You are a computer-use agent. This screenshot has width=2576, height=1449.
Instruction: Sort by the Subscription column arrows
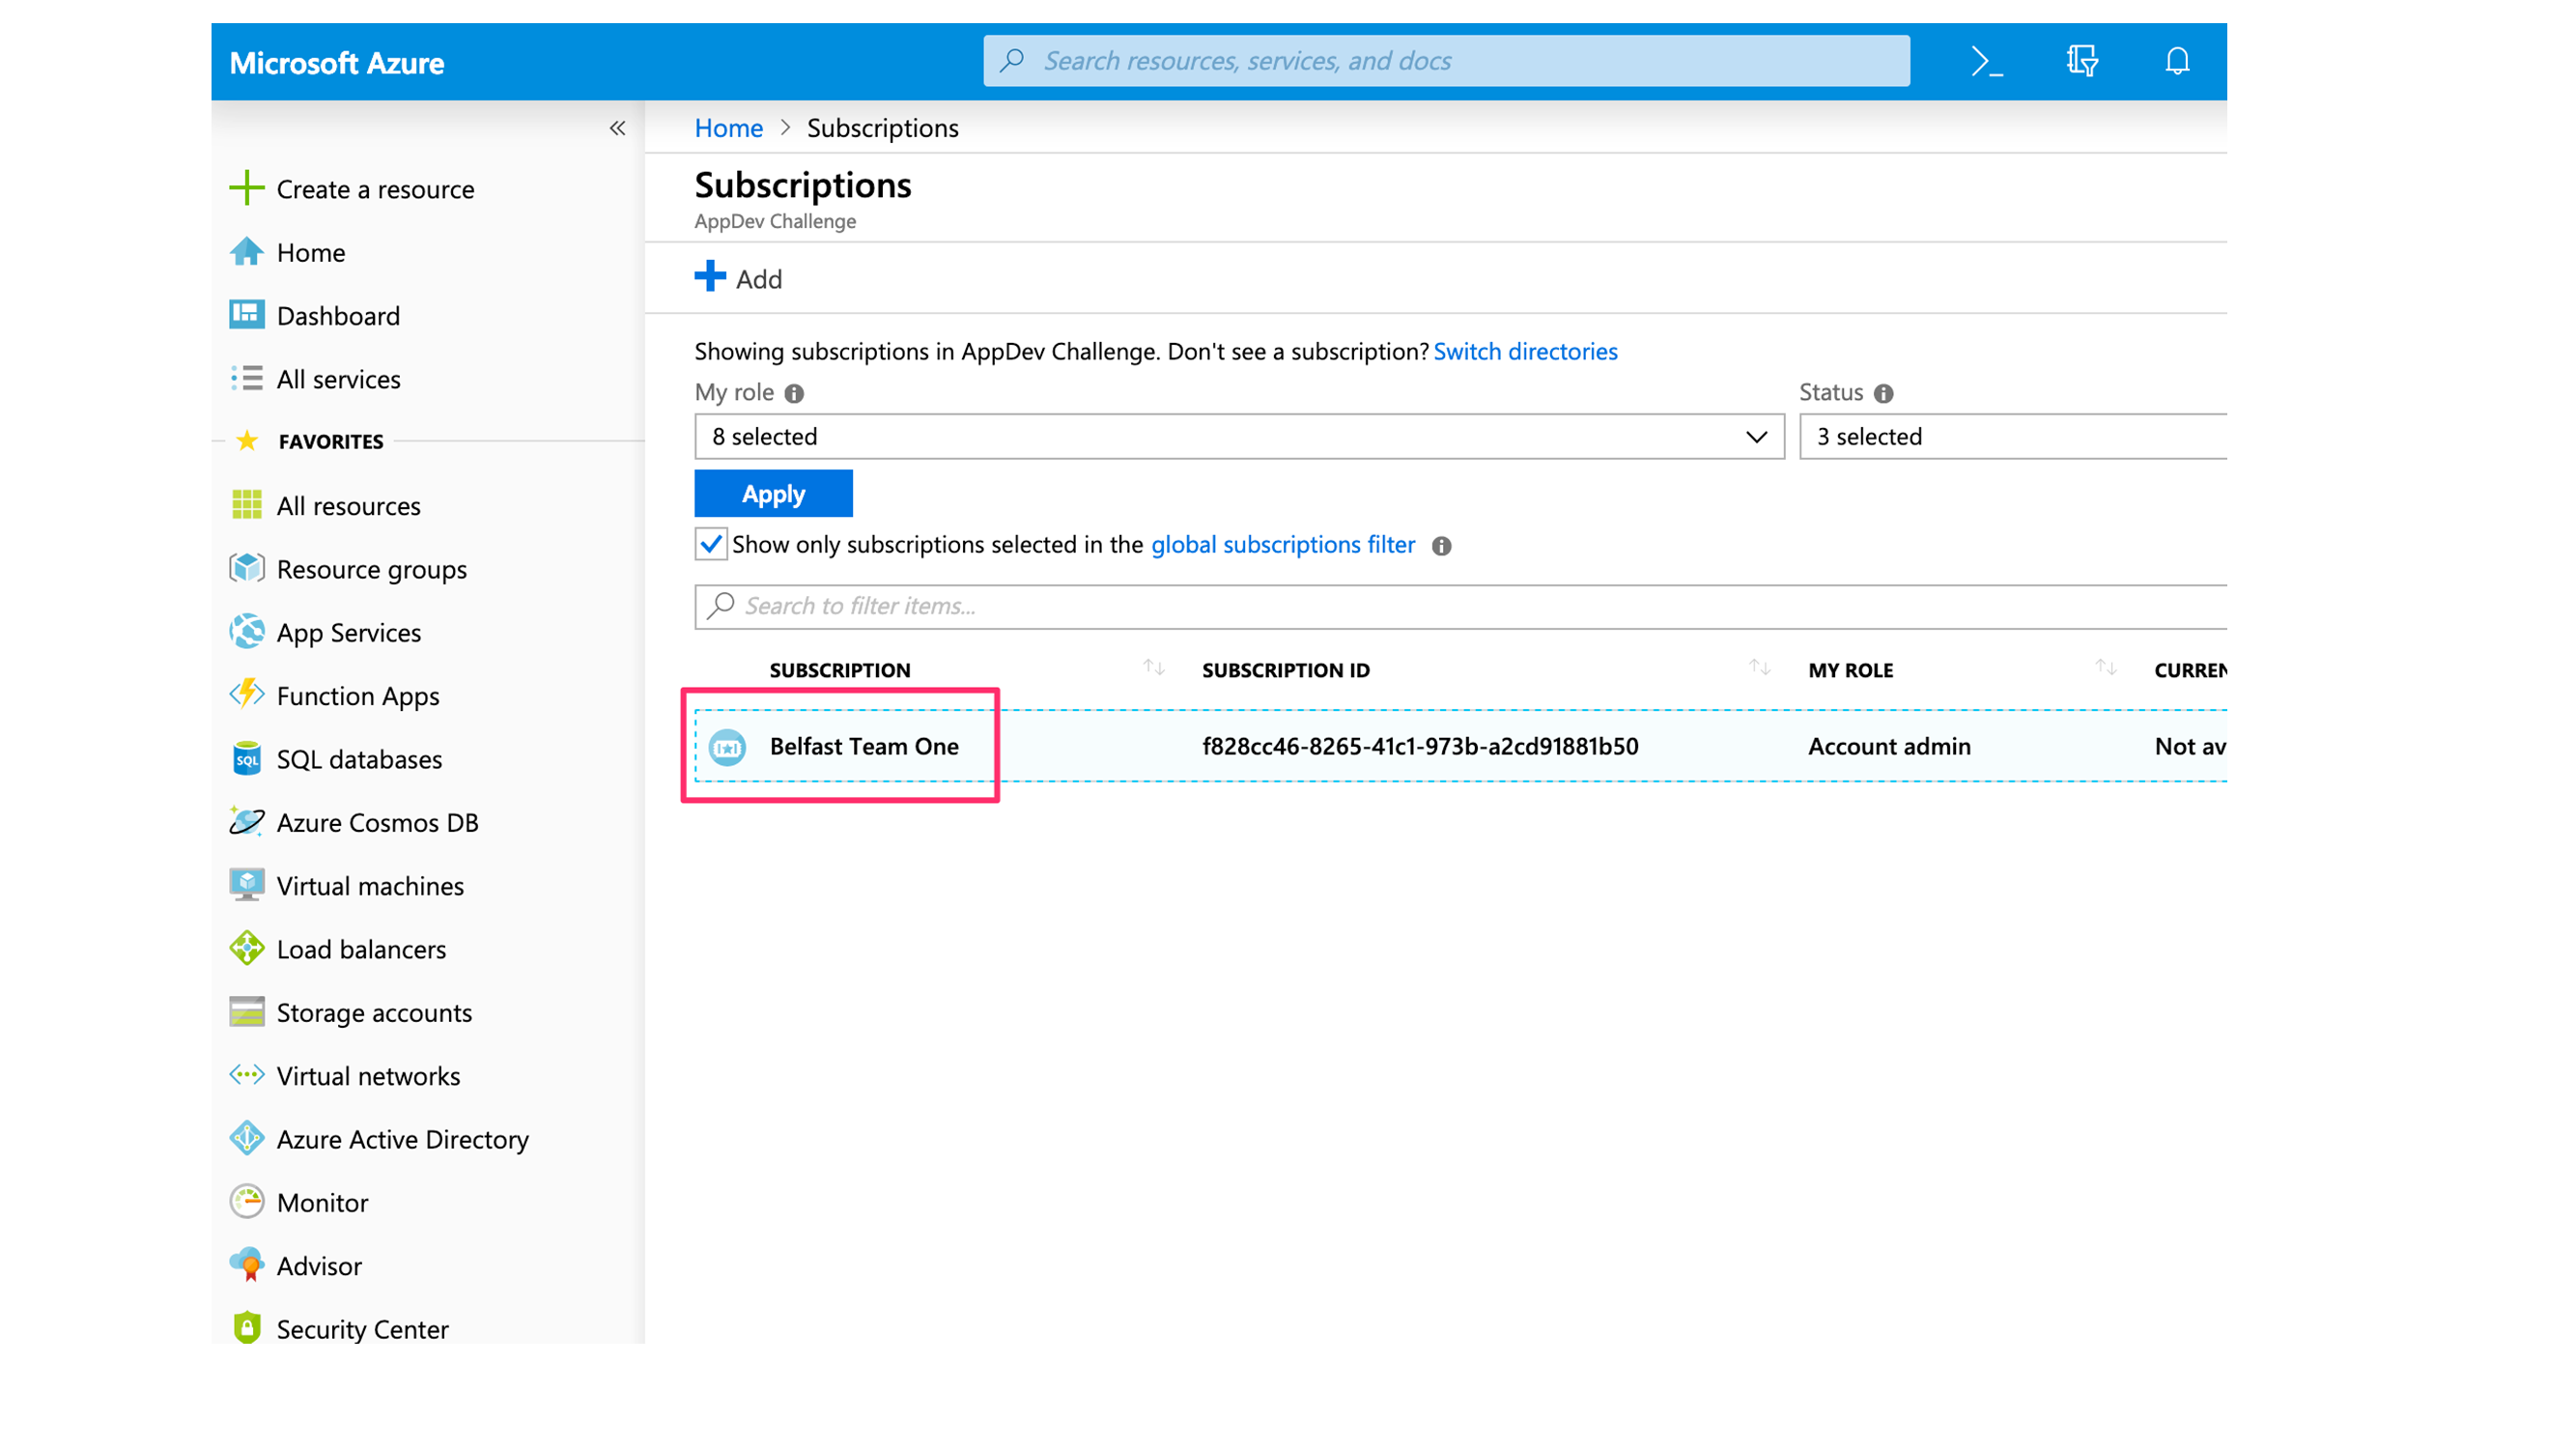coord(1153,668)
